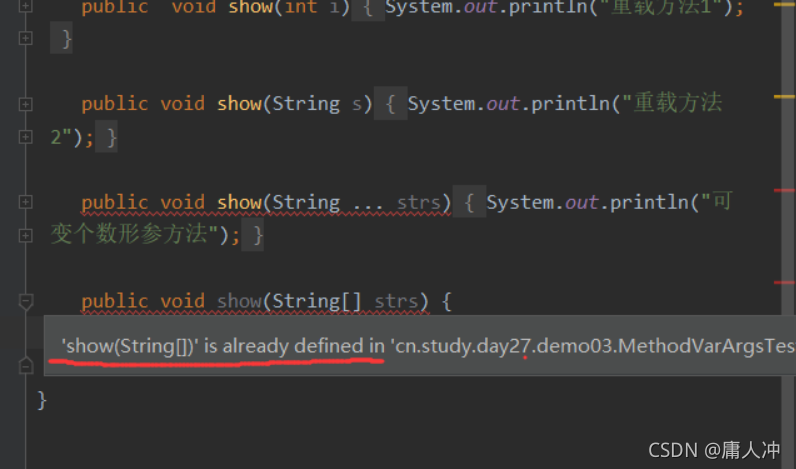Image resolution: width=796 pixels, height=469 pixels.
Task: Click 'int' type in show(int i)
Action: pos(301,7)
